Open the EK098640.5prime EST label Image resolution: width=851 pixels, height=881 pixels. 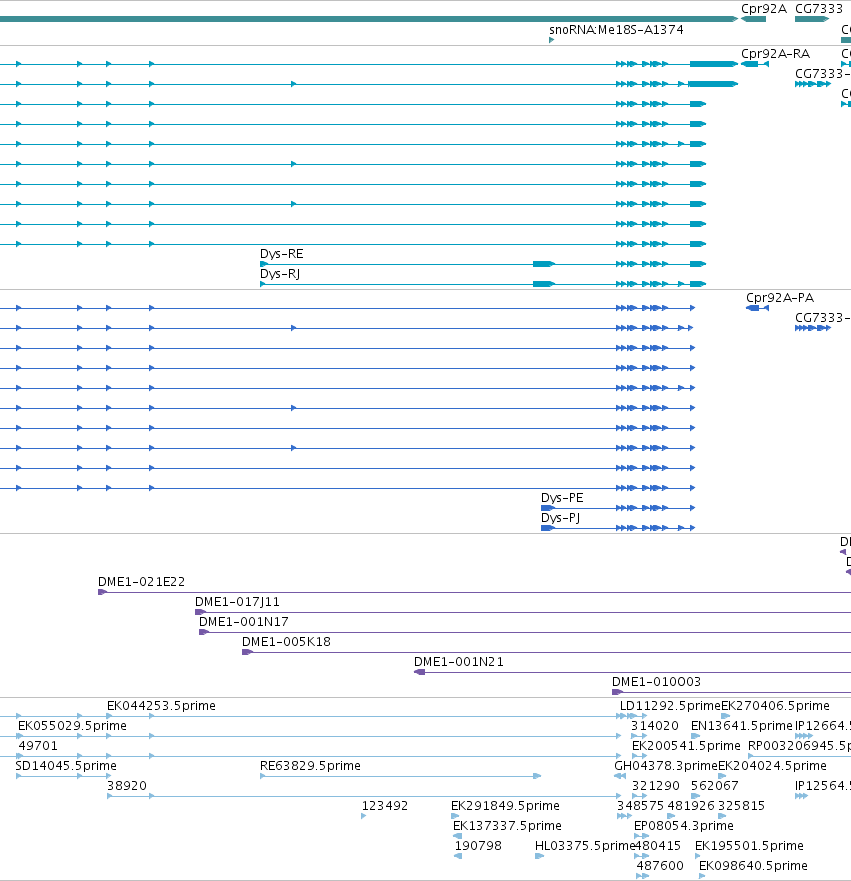coord(753,866)
